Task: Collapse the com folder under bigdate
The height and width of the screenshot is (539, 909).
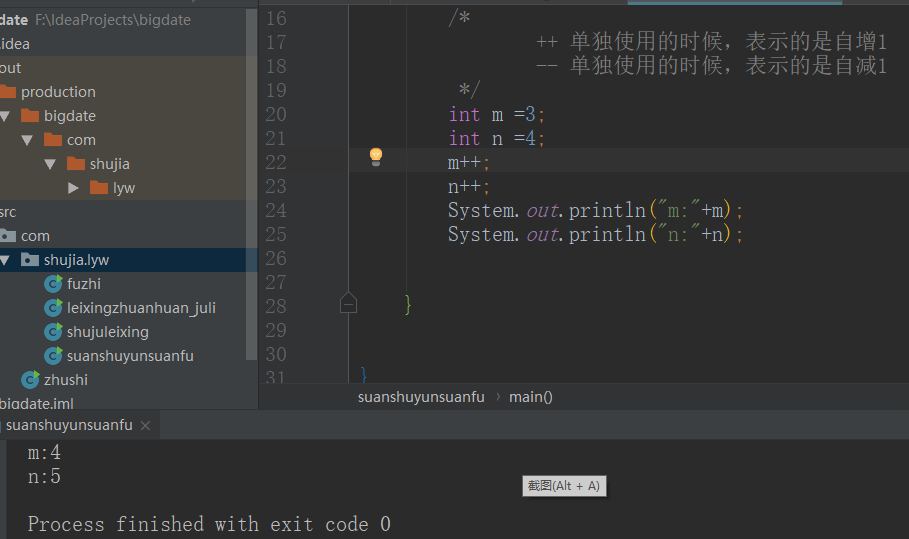Action: click(27, 140)
